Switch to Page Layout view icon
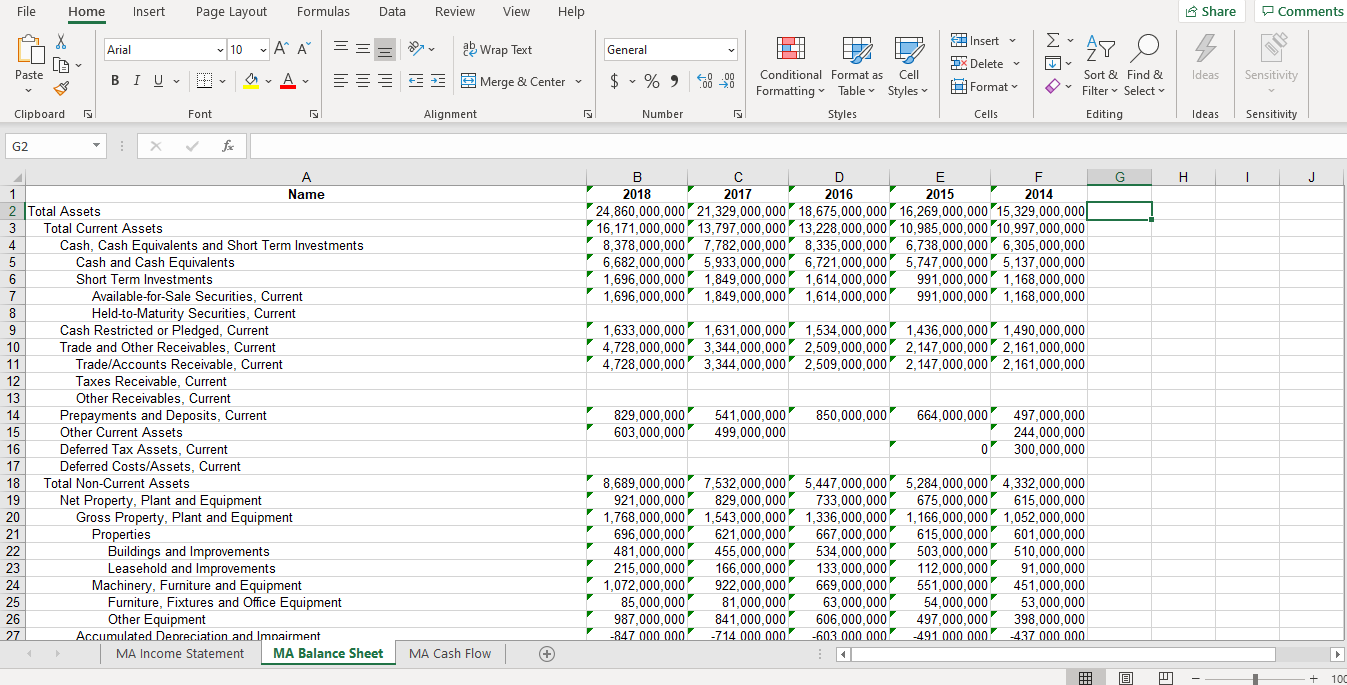This screenshot has width=1347, height=685. coord(1127,678)
